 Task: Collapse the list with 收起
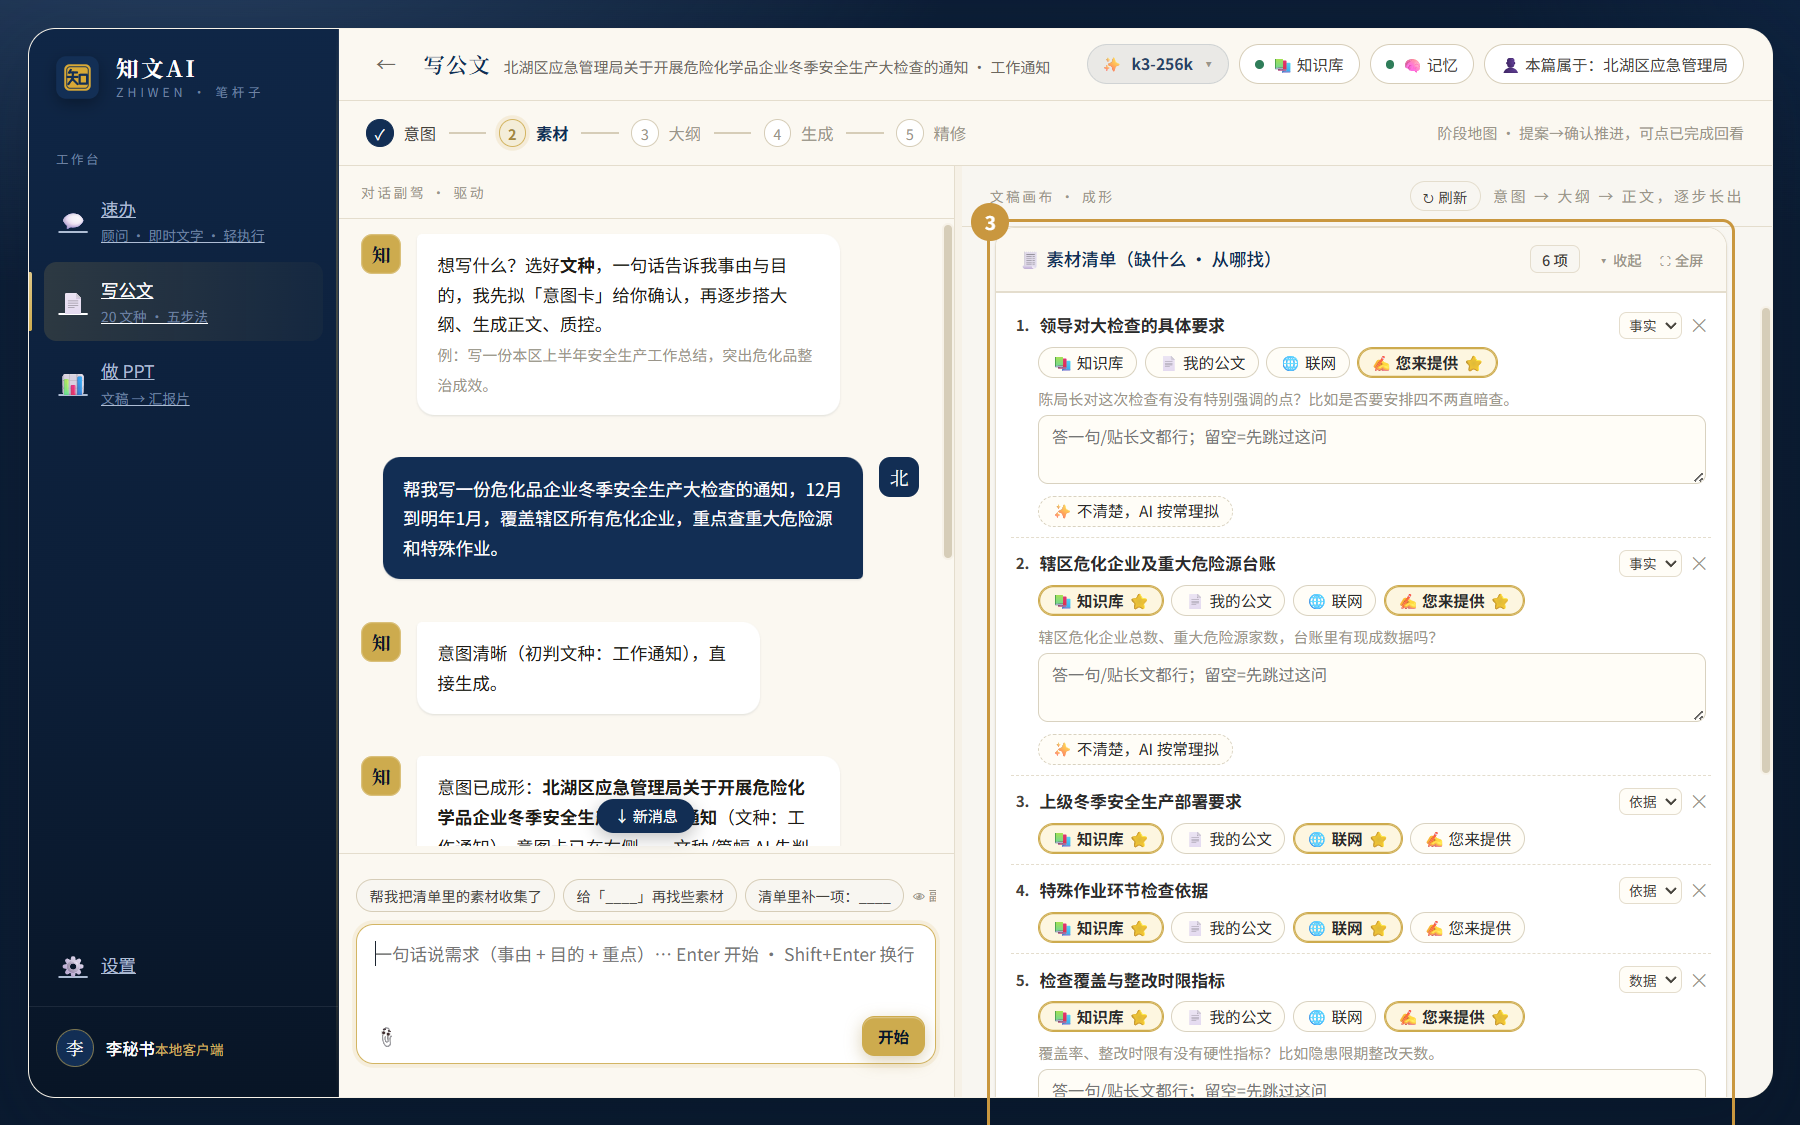pyautogui.click(x=1621, y=261)
